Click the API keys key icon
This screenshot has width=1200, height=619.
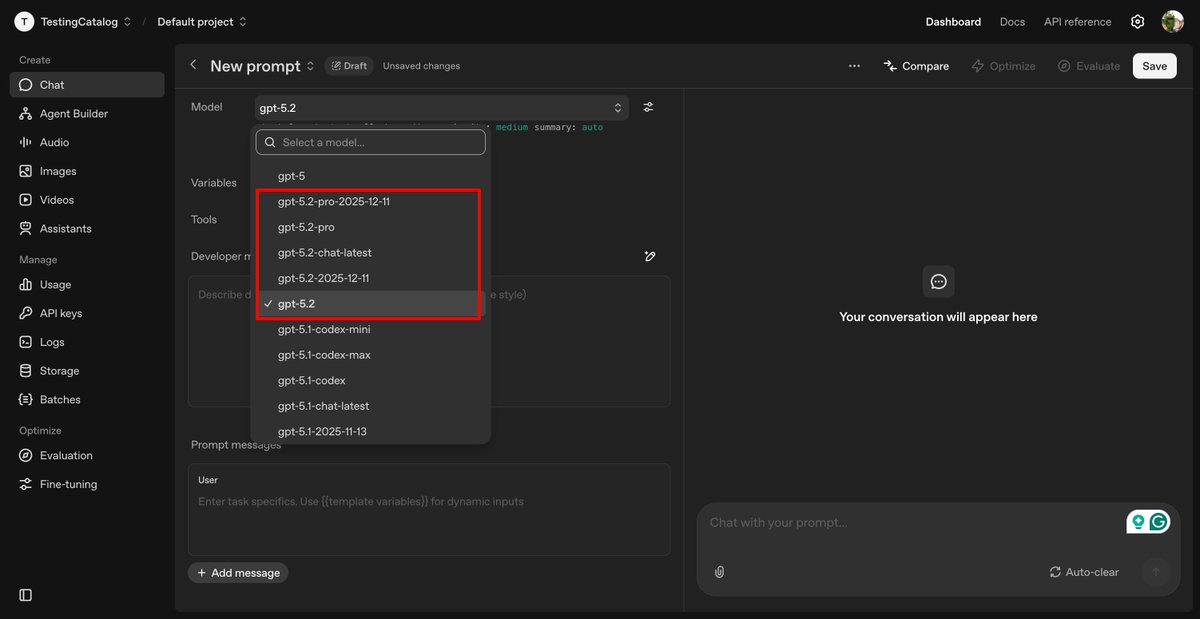26,313
